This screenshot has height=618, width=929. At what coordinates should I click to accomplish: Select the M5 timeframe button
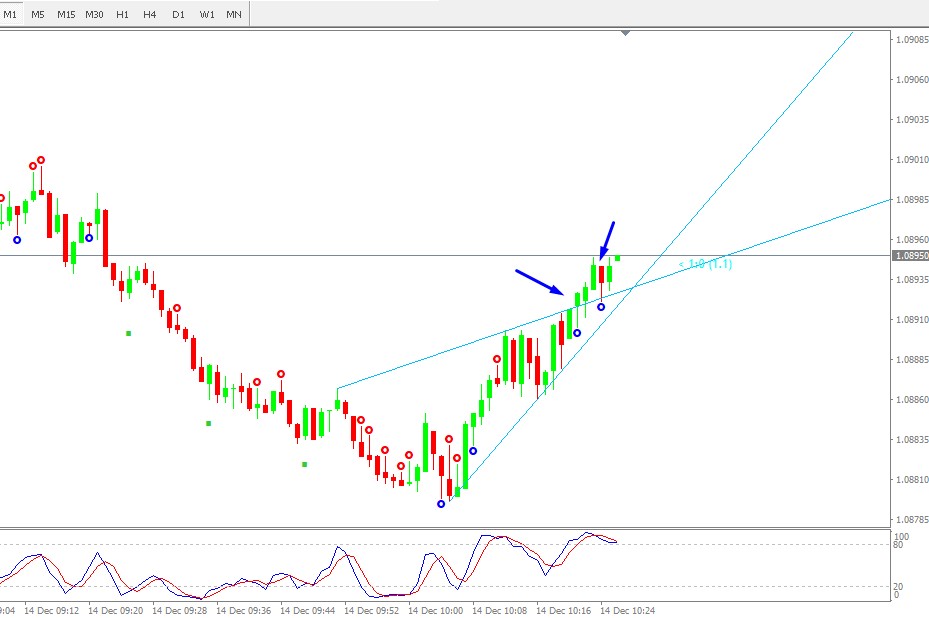(x=37, y=14)
